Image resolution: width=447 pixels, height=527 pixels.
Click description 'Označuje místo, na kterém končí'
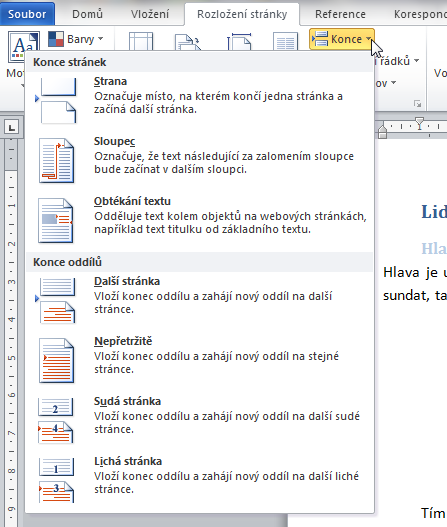click(218, 103)
